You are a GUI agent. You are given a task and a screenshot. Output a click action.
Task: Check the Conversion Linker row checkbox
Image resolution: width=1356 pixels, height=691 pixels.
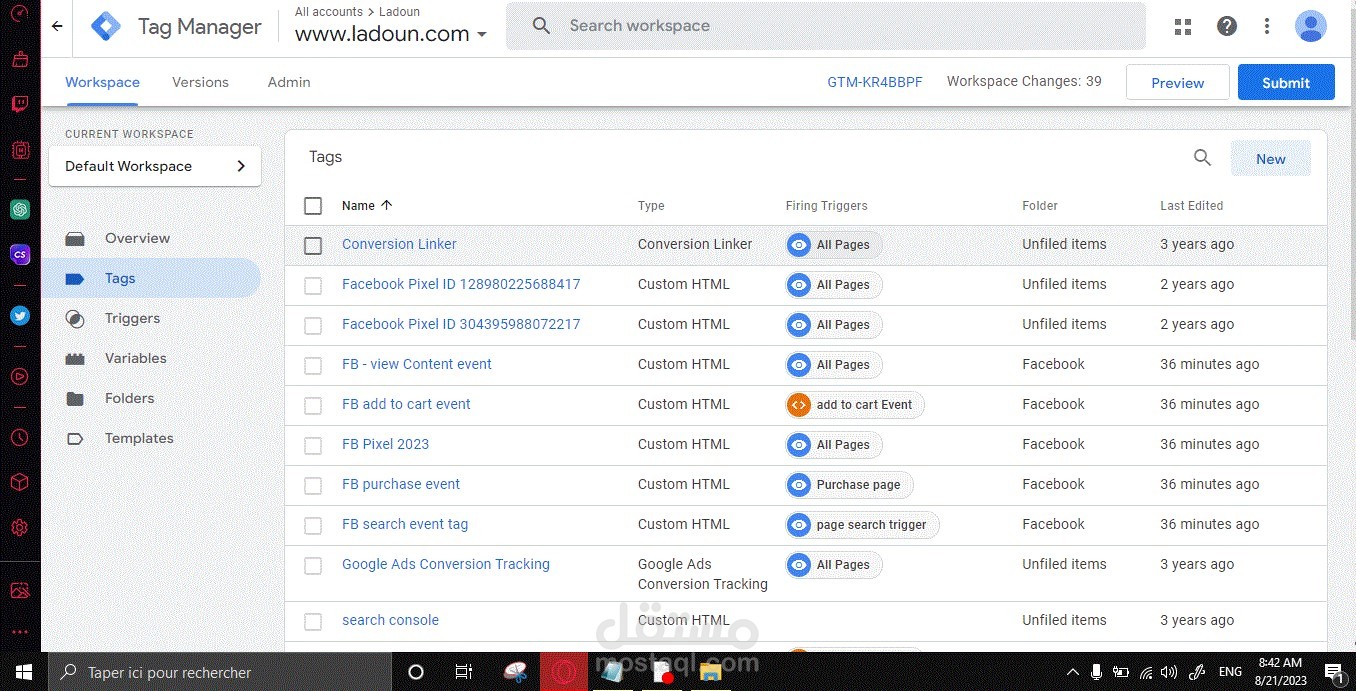[x=313, y=246]
